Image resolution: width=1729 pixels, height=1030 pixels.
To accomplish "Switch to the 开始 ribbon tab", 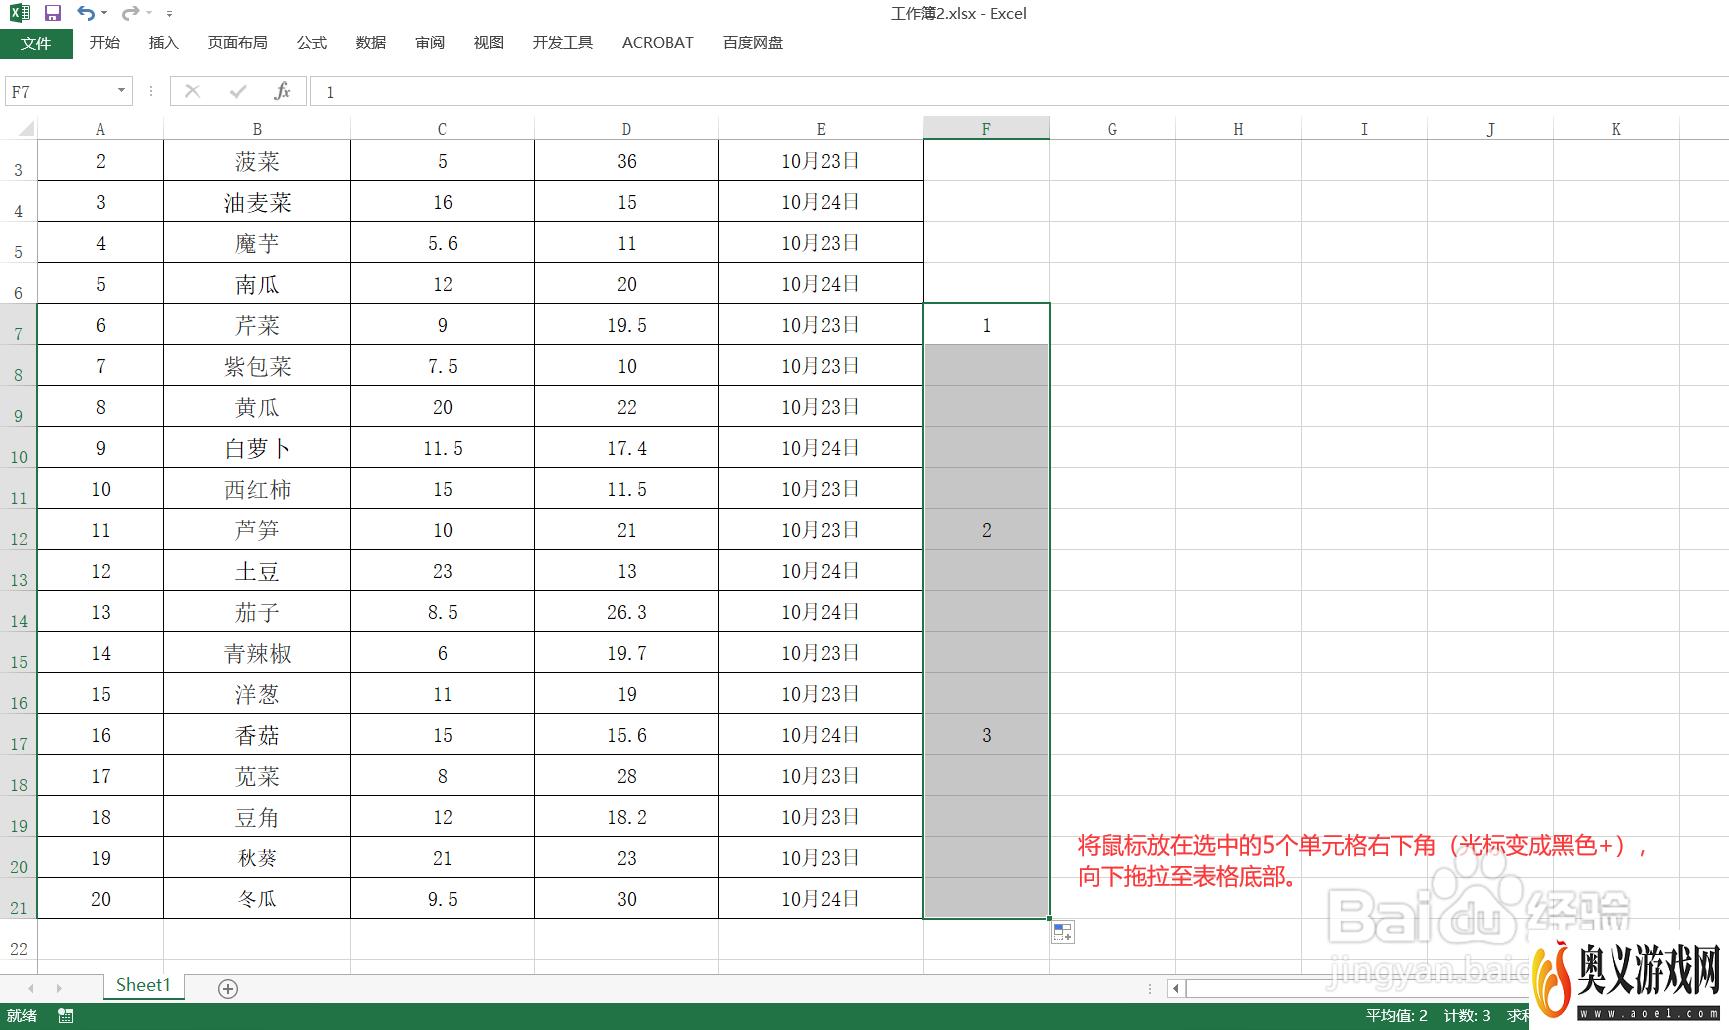I will point(104,42).
